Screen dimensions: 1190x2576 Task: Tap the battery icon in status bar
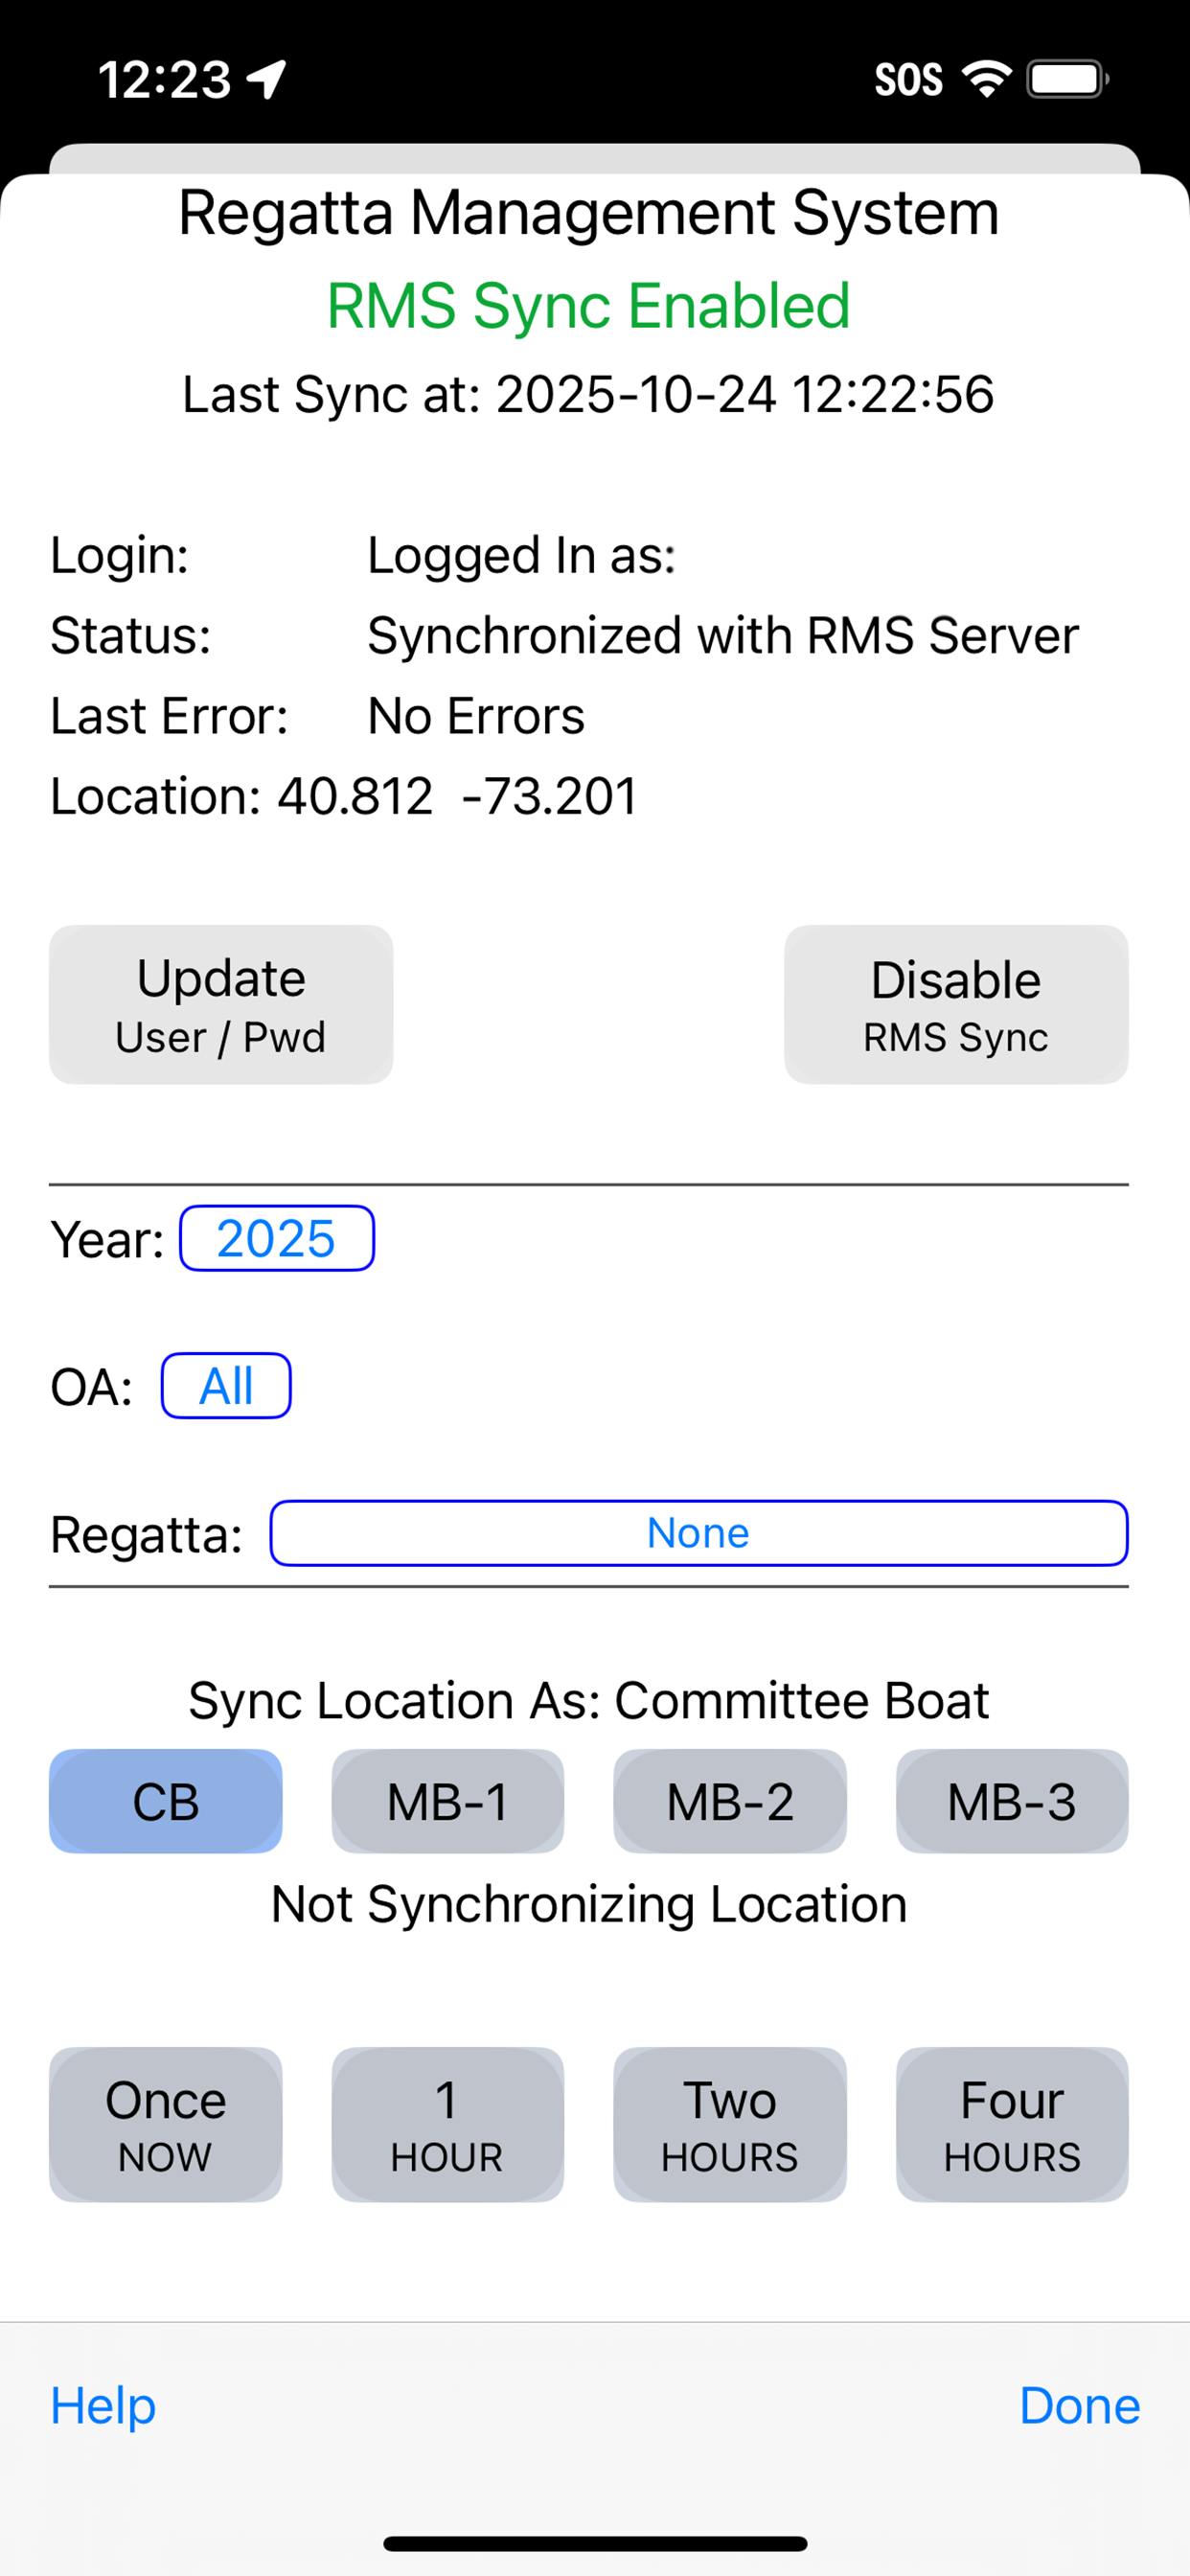(1067, 80)
